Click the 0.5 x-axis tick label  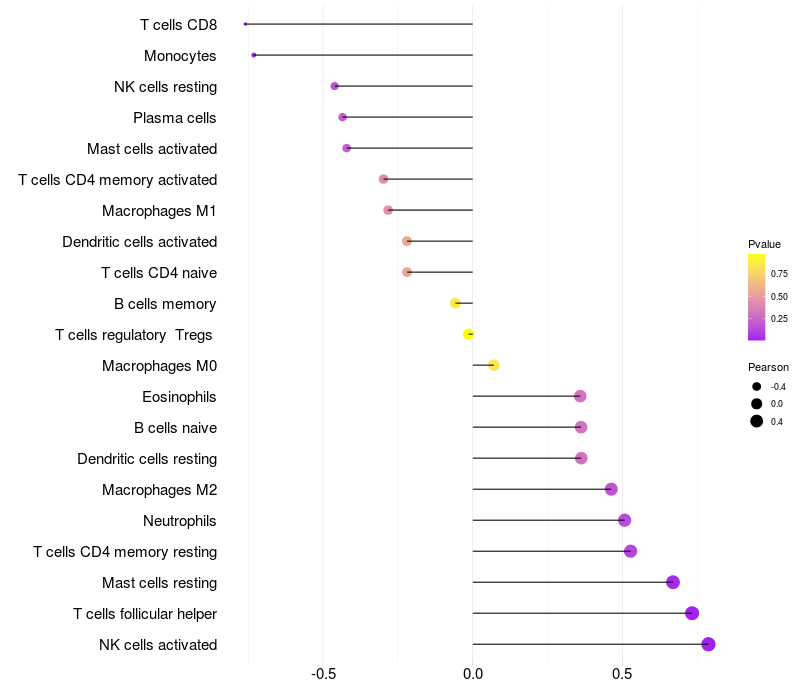[x=622, y=674]
